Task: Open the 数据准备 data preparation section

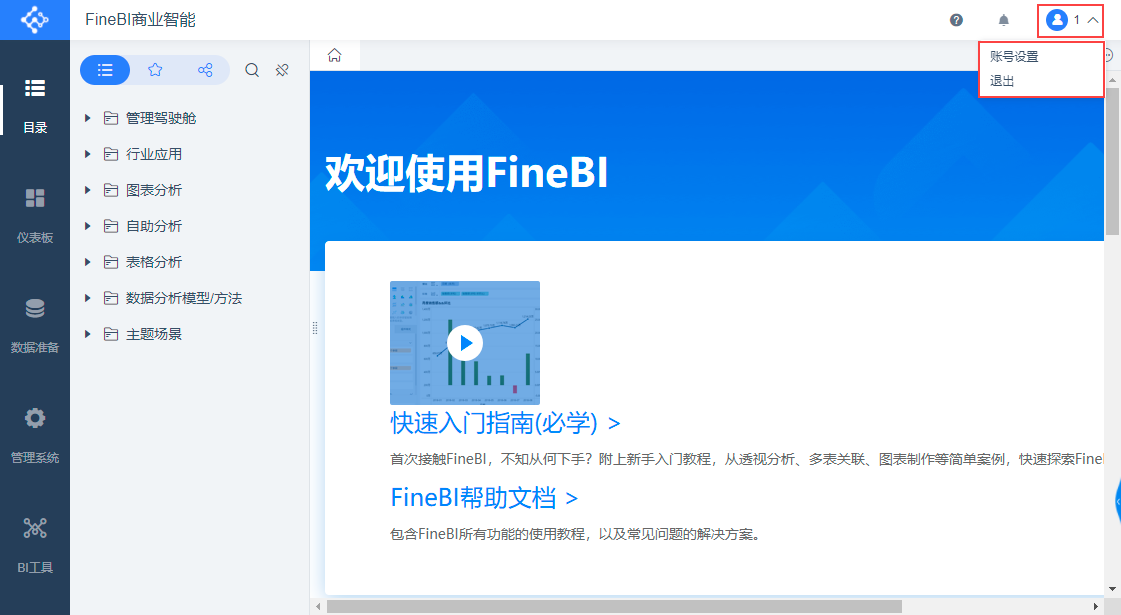Action: pyautogui.click(x=35, y=327)
